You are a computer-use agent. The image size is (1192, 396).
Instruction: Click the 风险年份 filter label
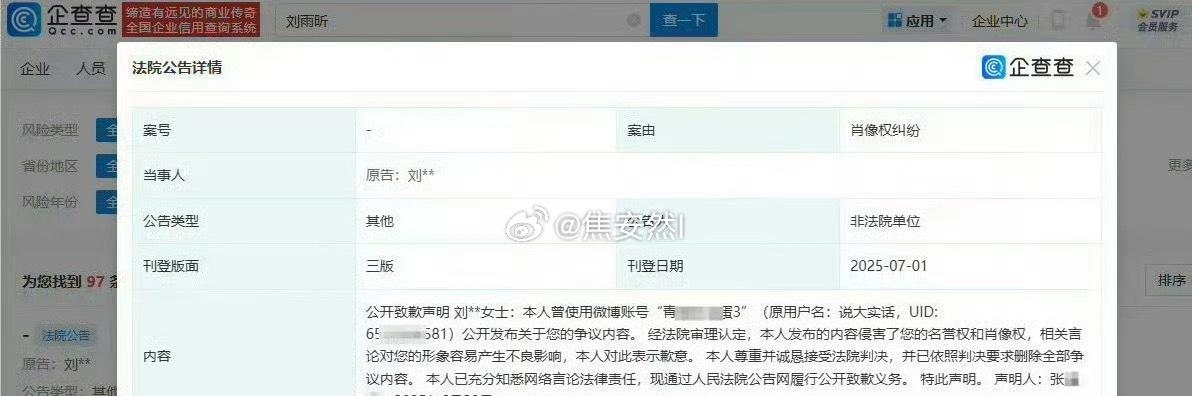coord(49,202)
